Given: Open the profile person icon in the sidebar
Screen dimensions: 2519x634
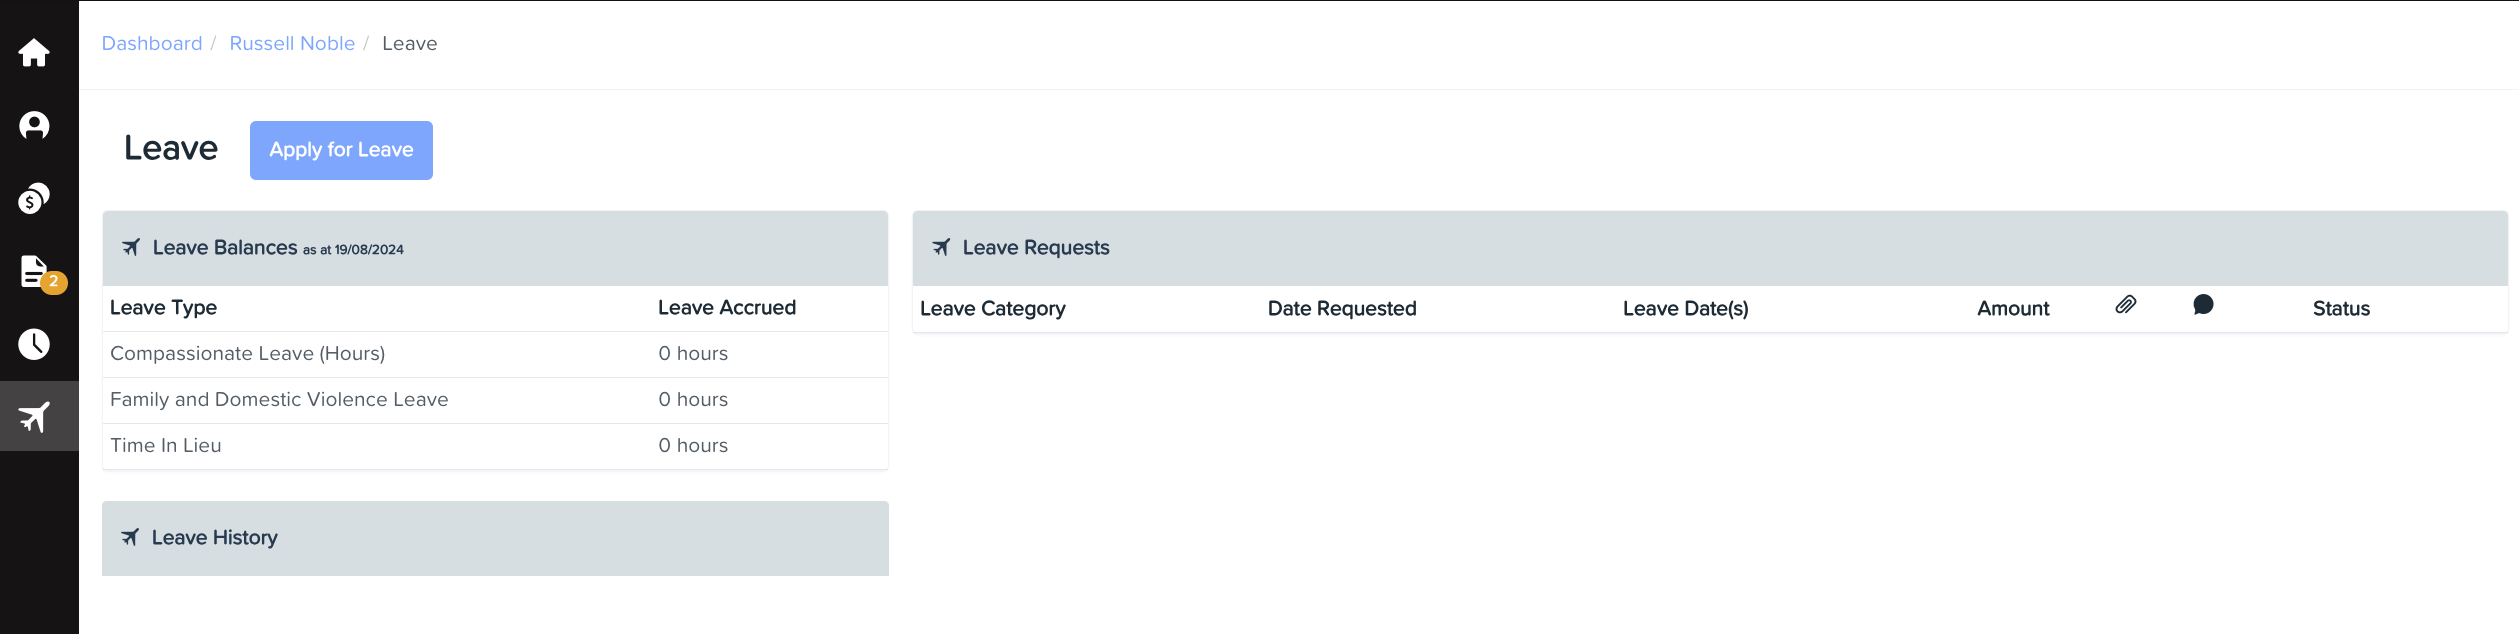Looking at the screenshot, I should [x=33, y=125].
